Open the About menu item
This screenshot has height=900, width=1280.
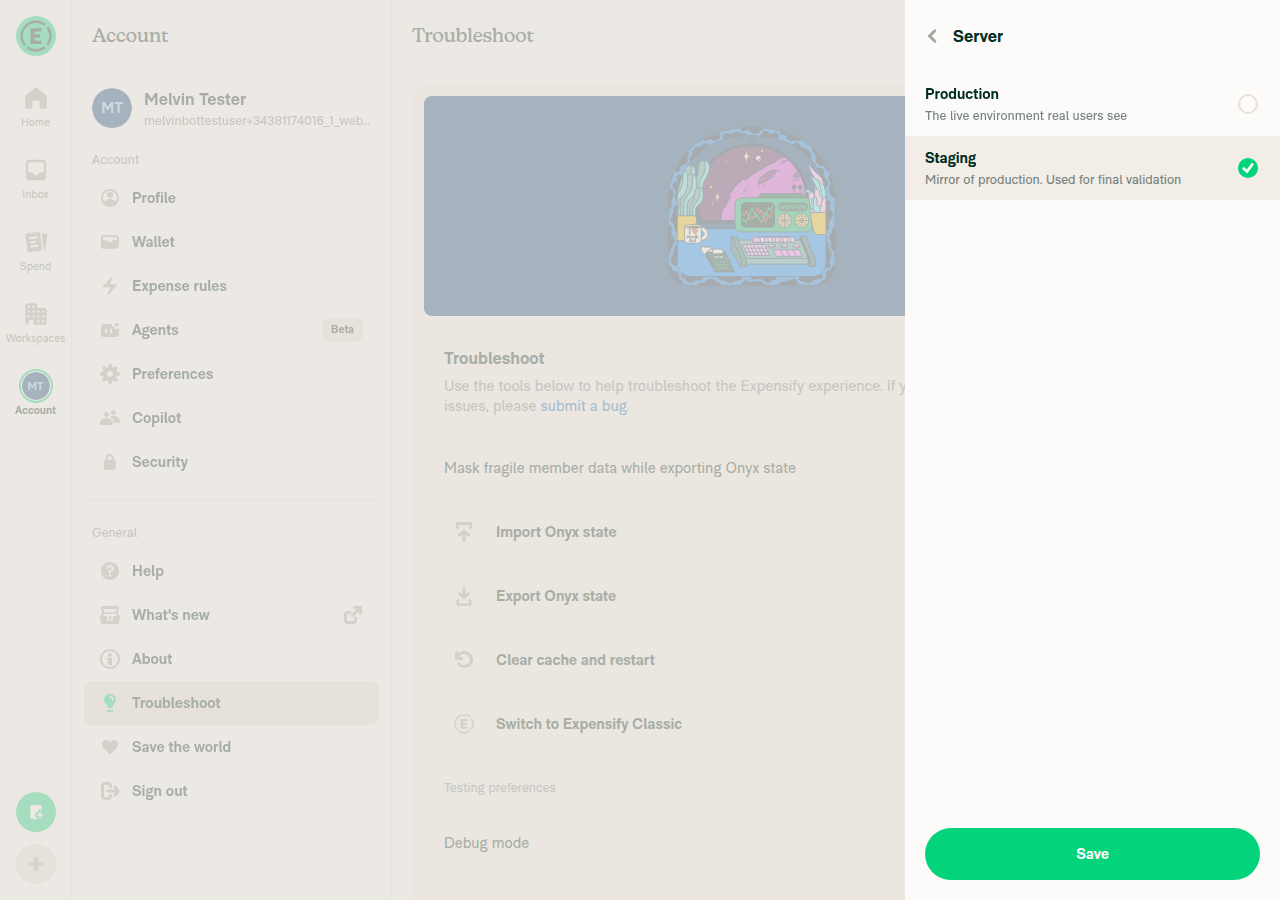232,659
